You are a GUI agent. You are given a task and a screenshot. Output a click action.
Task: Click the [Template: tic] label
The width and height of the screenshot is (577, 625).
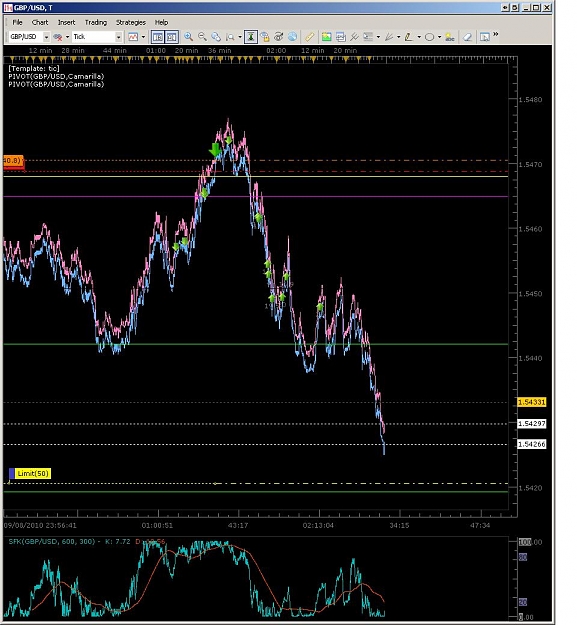(x=34, y=69)
